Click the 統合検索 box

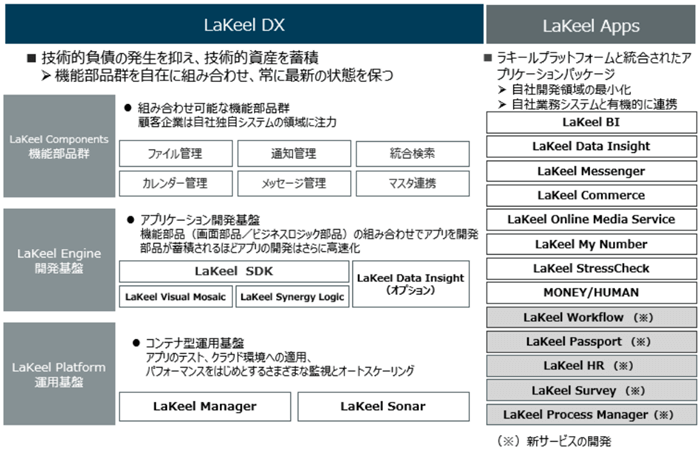click(x=412, y=154)
